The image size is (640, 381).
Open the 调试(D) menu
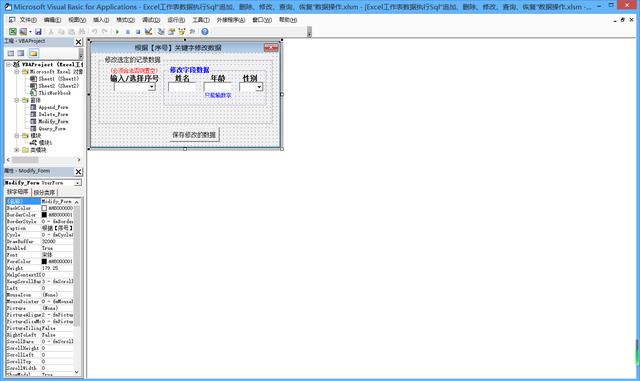(151, 20)
